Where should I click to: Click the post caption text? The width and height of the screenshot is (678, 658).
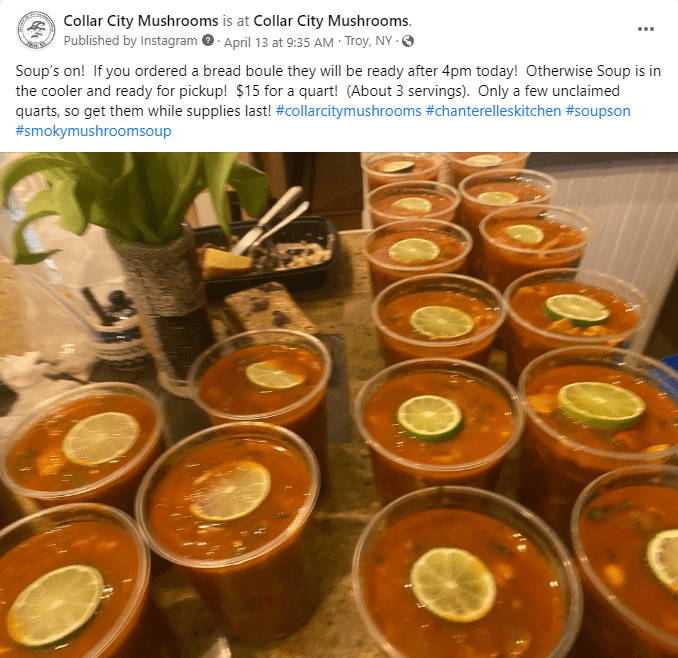(x=338, y=101)
